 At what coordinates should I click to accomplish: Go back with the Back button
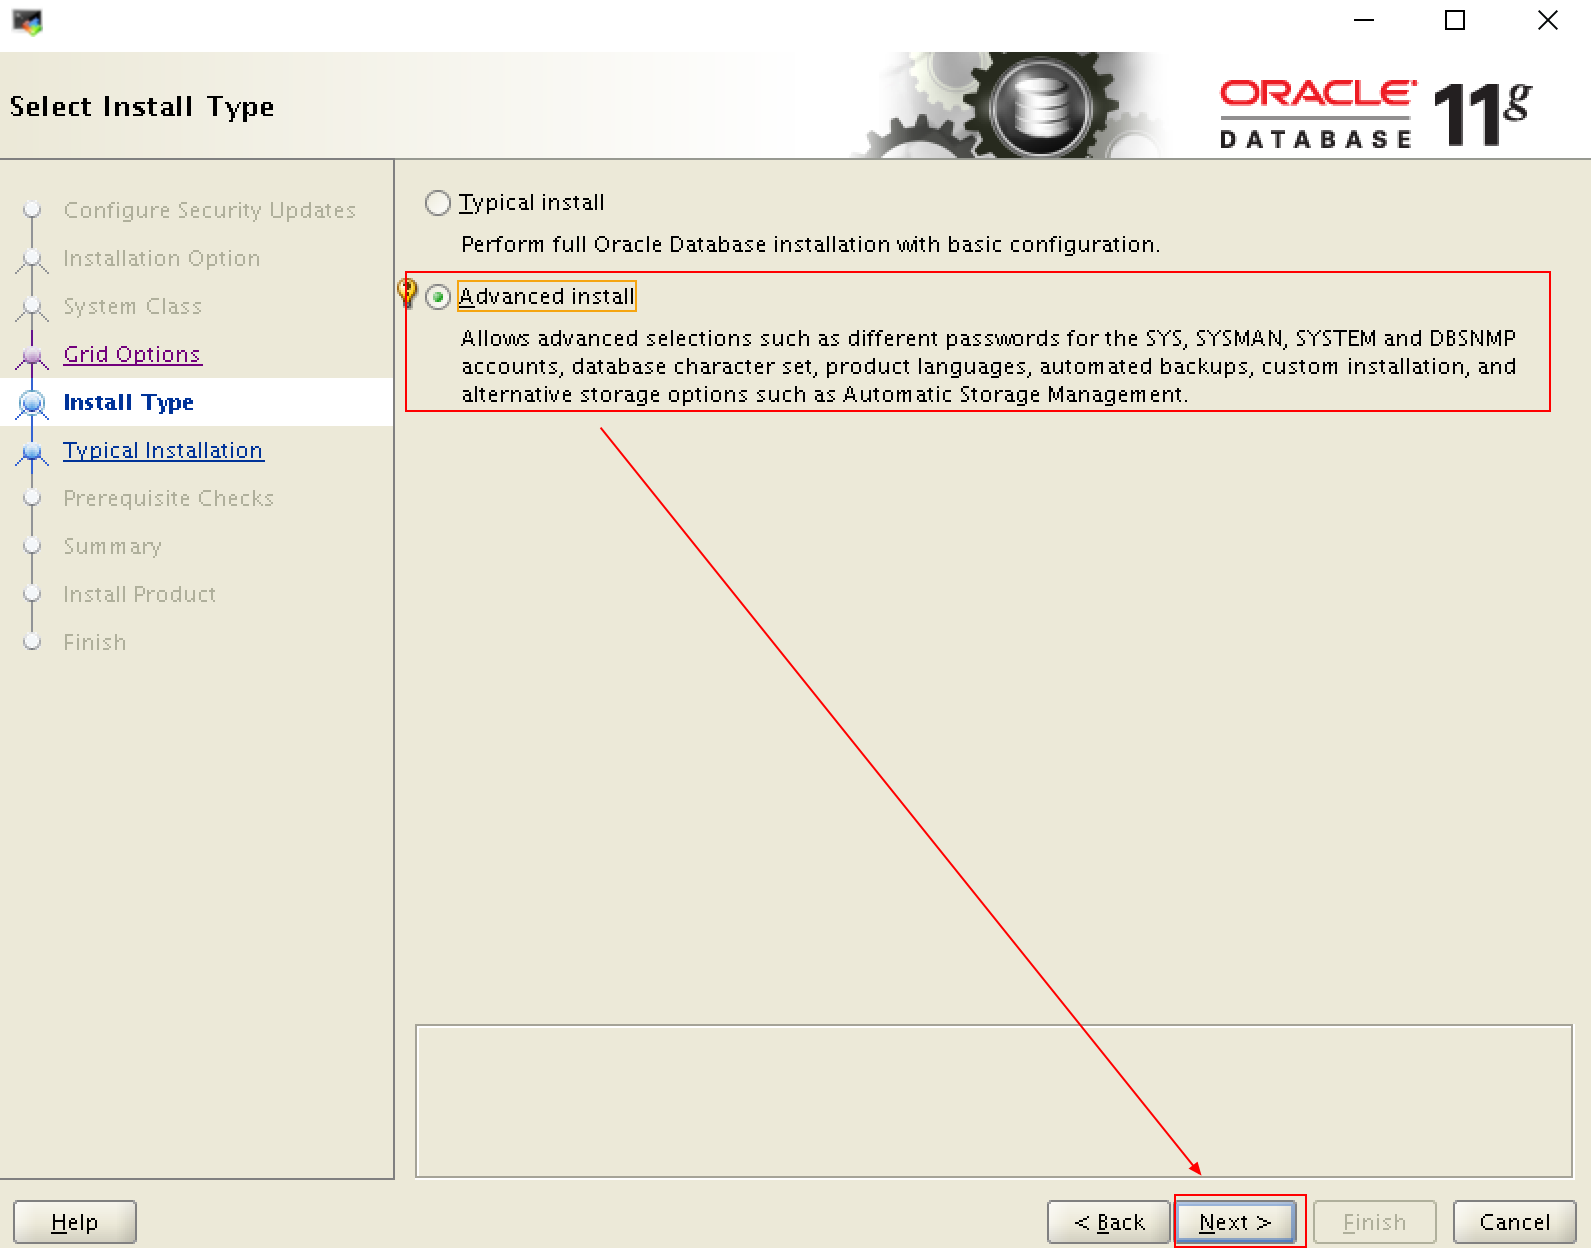tap(1108, 1222)
